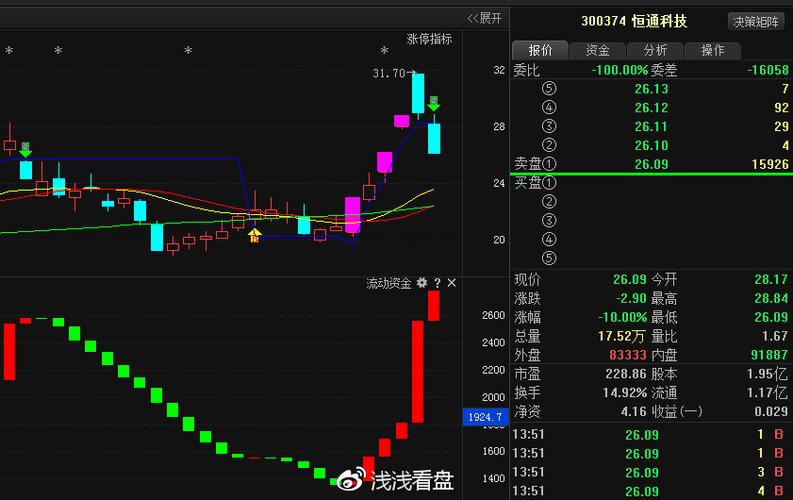Image resolution: width=793 pixels, height=500 pixels.
Task: Click the 流动资金 help question mark
Action: 437,283
